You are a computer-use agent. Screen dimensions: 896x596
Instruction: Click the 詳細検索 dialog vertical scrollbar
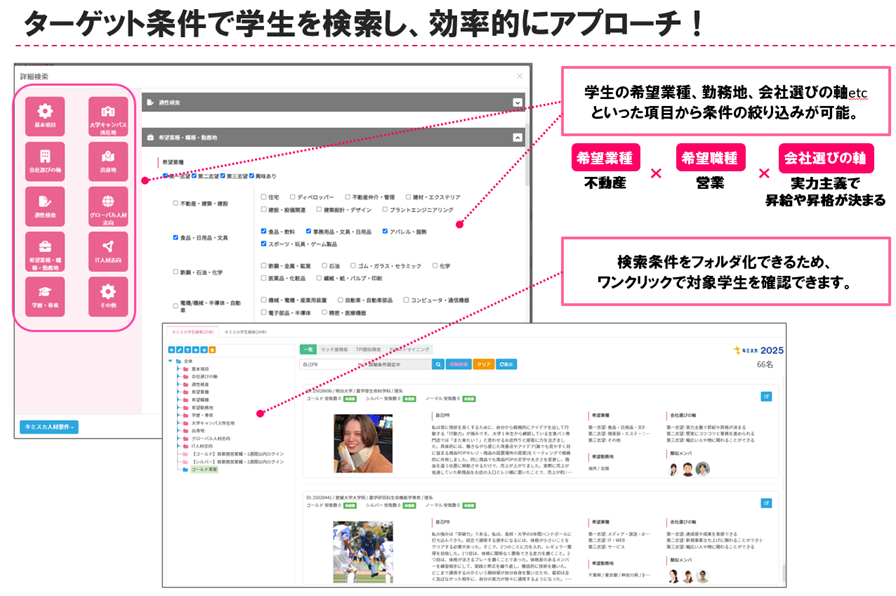tap(527, 156)
